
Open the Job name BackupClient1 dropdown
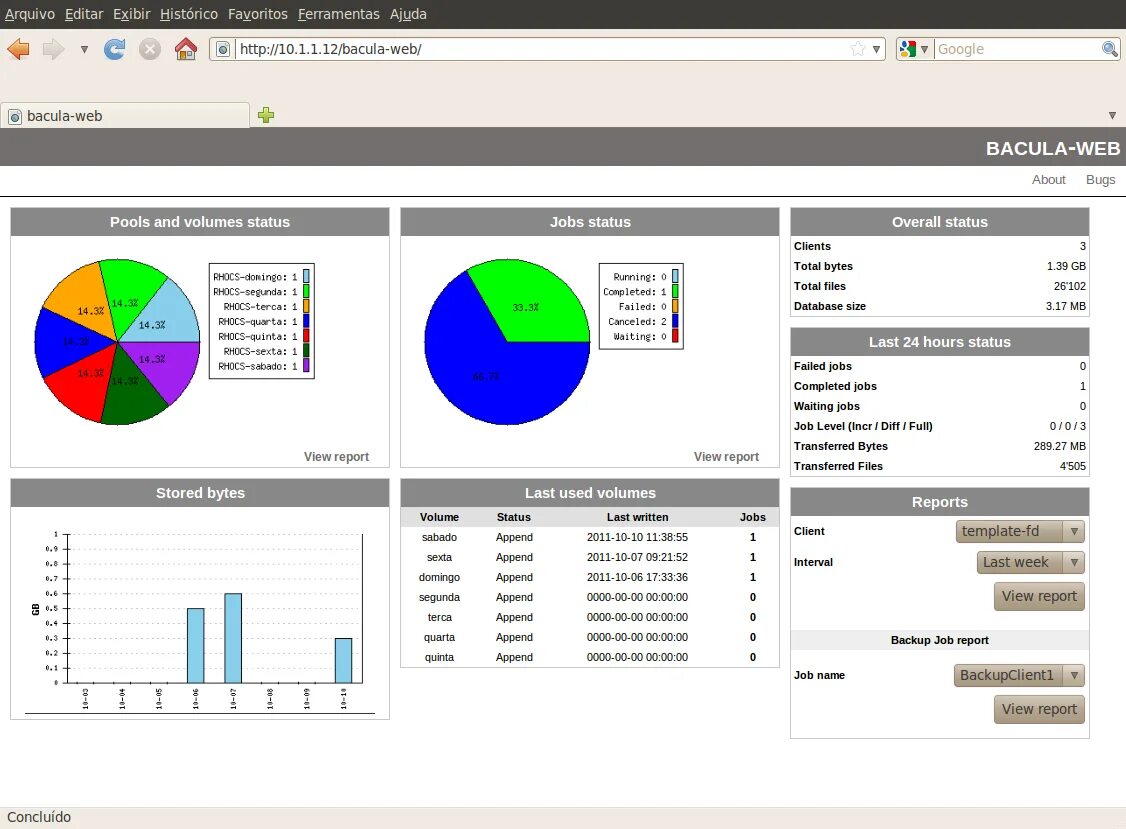pos(1019,675)
